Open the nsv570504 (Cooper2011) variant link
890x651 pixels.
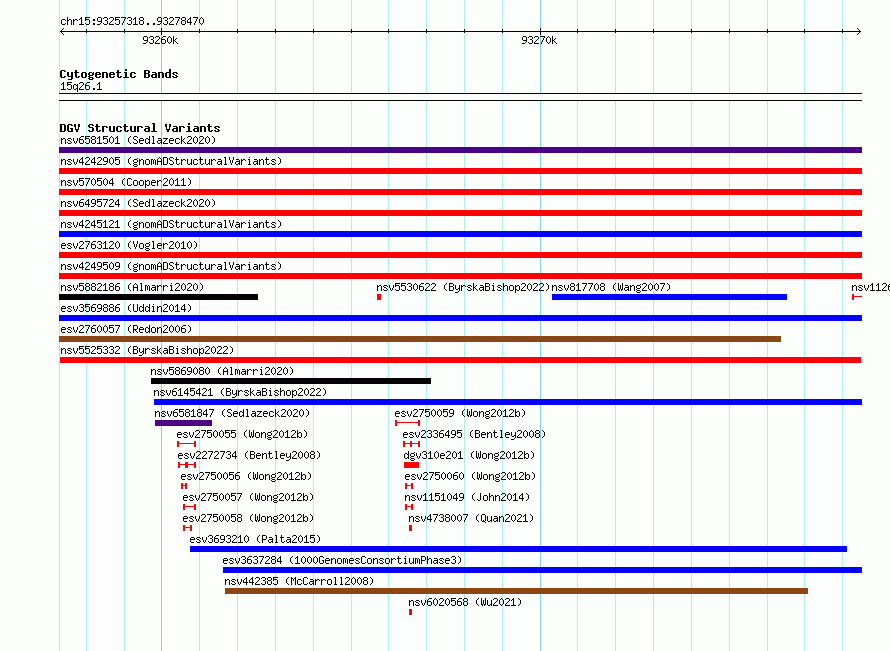coord(126,182)
